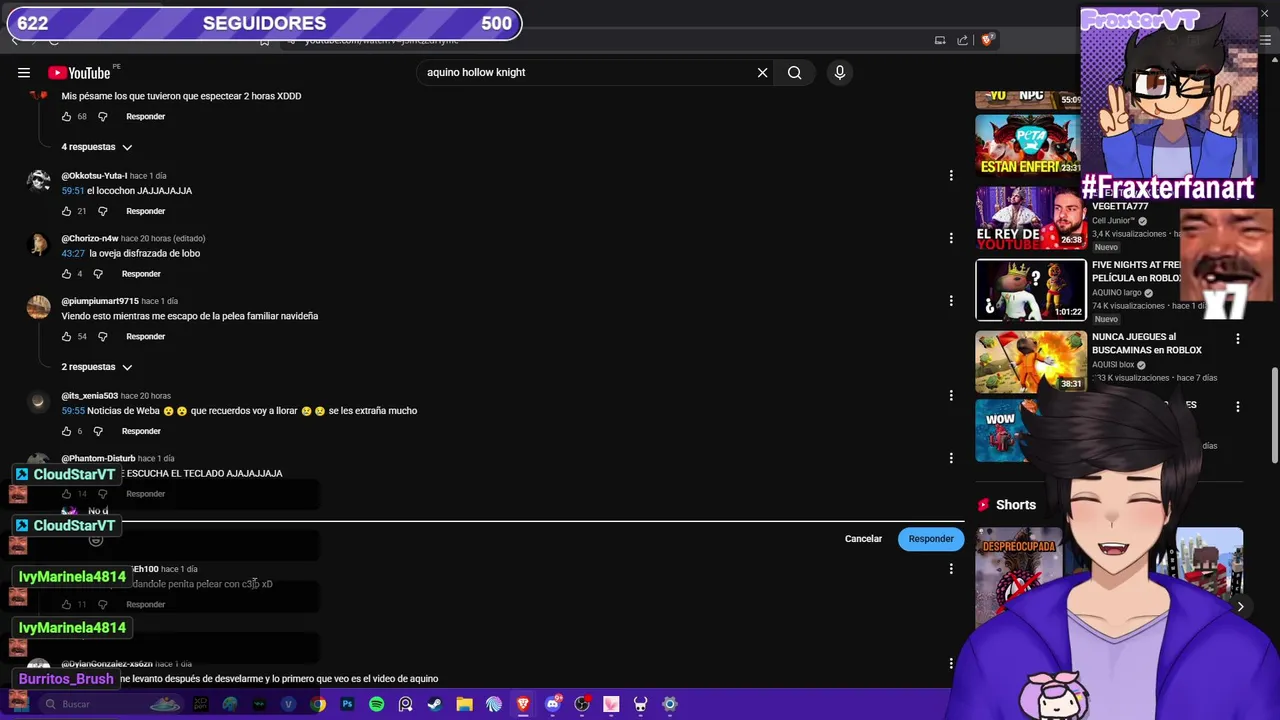Open the settings gear in taskbar
Image resolution: width=1280 pixels, height=720 pixels.
670,704
